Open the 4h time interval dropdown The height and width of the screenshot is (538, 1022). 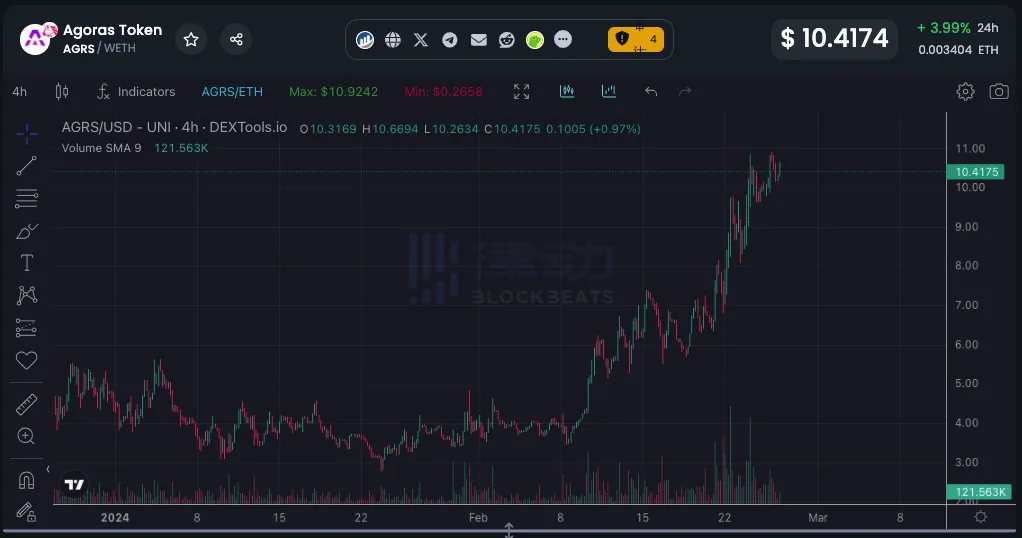pos(20,92)
